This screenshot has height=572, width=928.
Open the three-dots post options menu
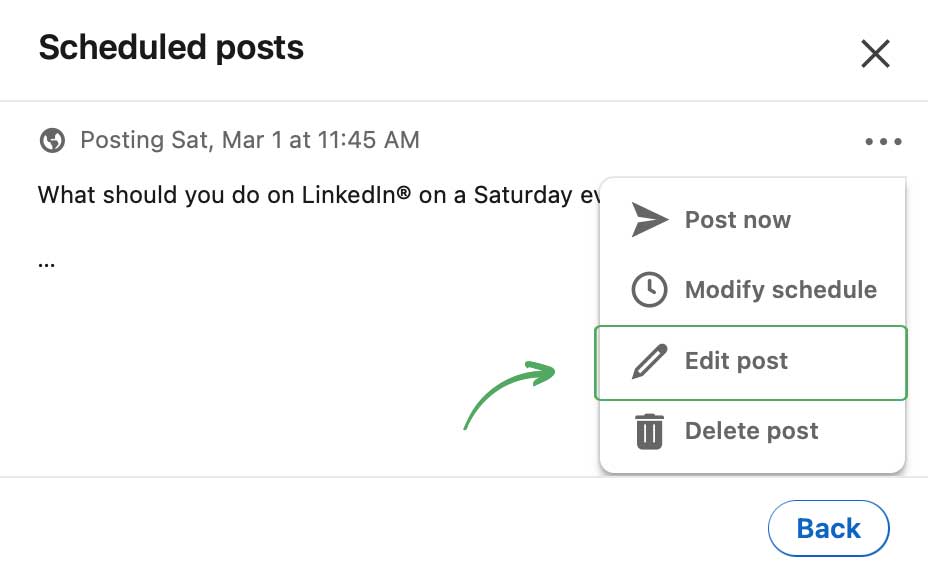883,142
